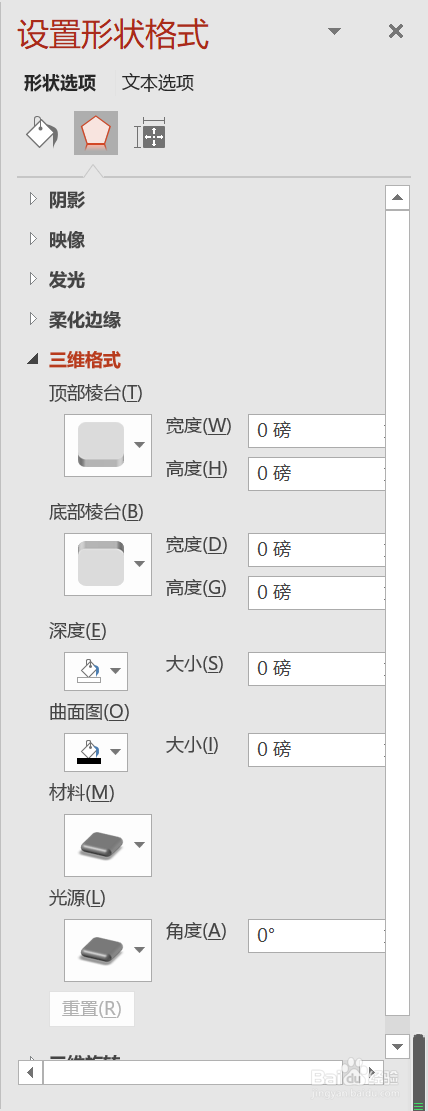Click the 重置 reset button
Image resolution: width=428 pixels, height=1111 pixels.
pyautogui.click(x=91, y=1009)
